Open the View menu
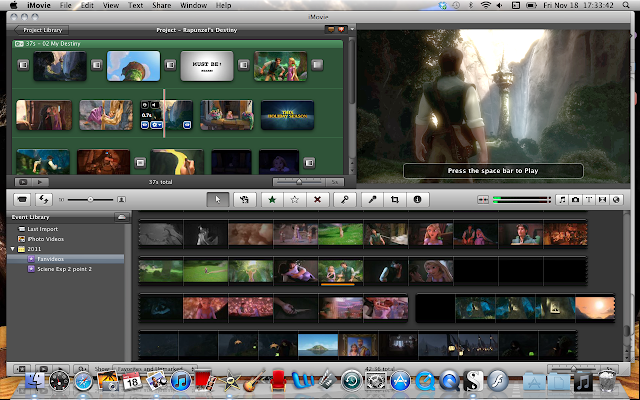Image resolution: width=640 pixels, height=400 pixels. 111,5
